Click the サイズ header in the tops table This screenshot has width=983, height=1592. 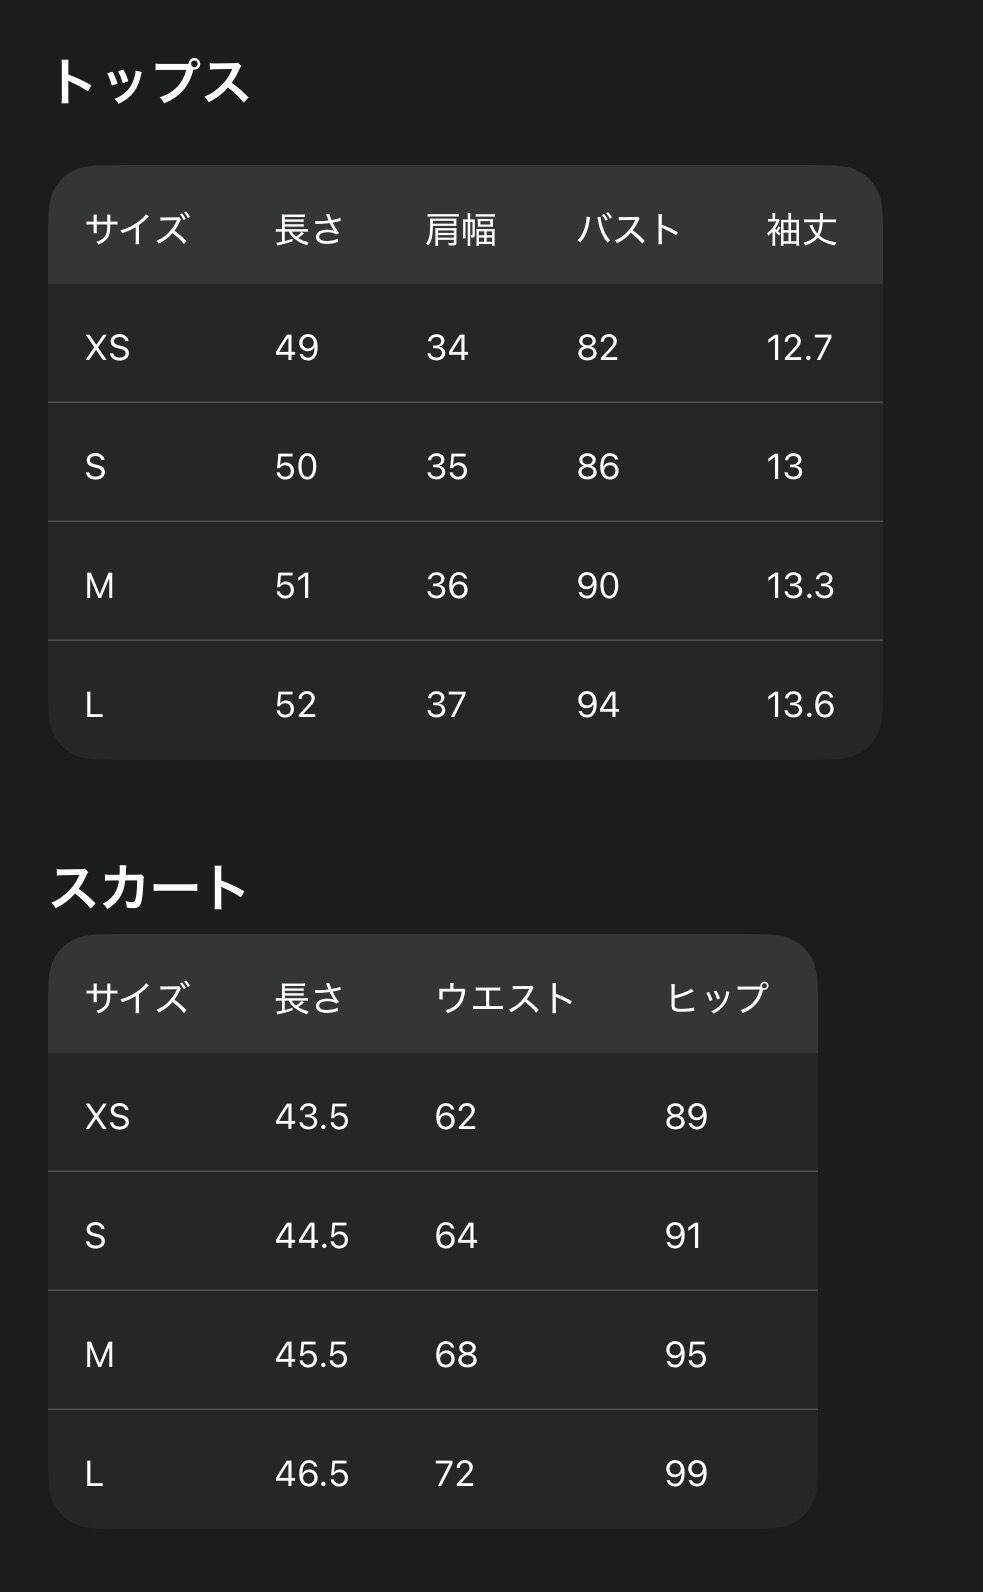tap(137, 229)
